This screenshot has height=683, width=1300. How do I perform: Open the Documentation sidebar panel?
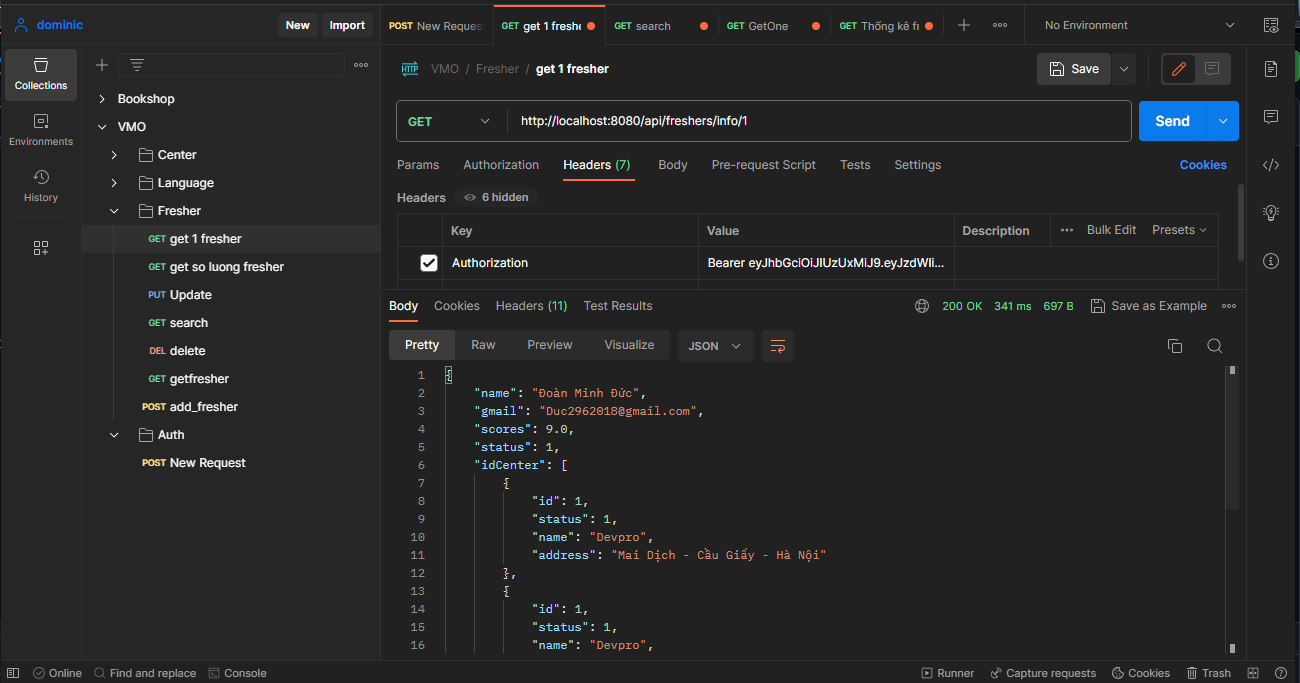point(1270,68)
